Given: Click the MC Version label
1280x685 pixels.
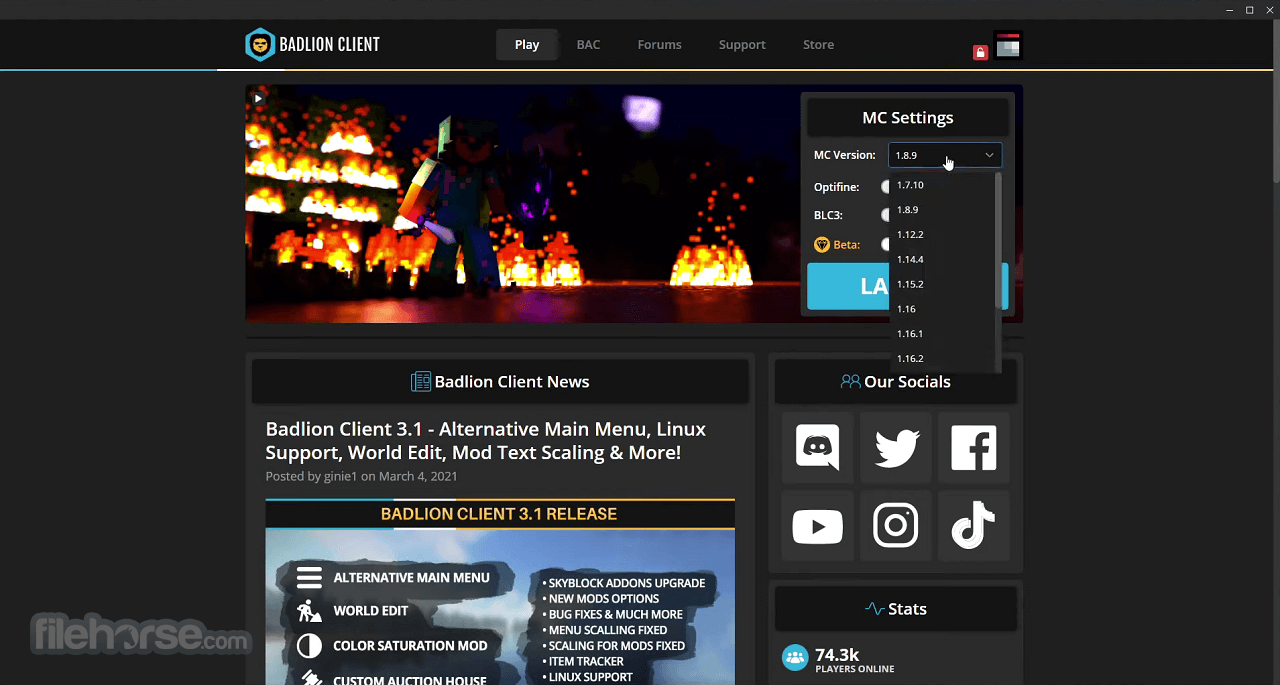Looking at the screenshot, I should (845, 155).
